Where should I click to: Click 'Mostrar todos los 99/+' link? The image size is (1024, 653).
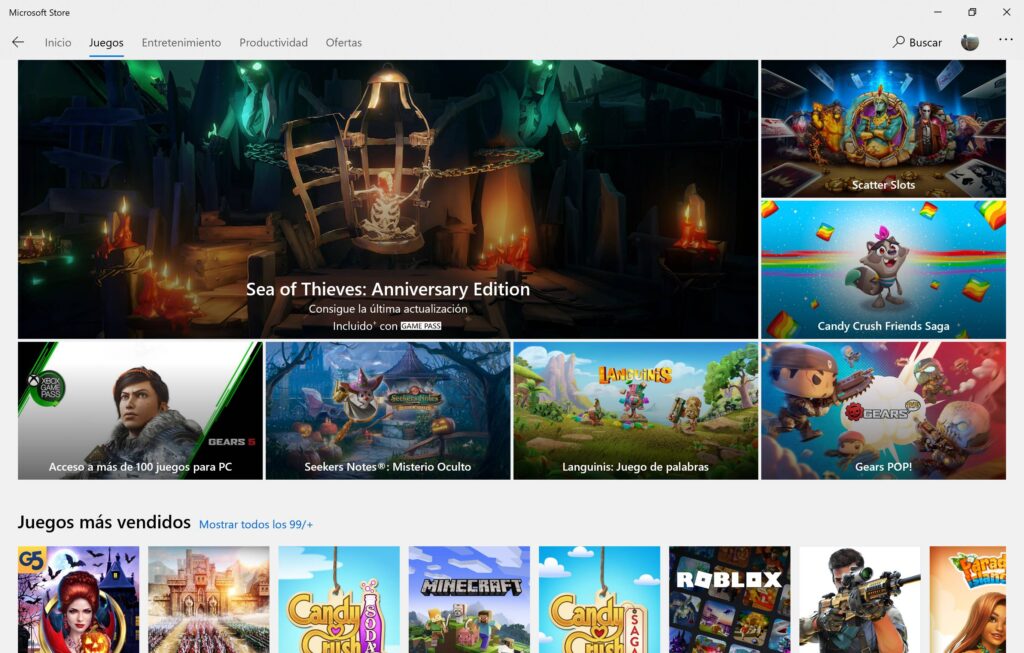pyautogui.click(x=256, y=524)
